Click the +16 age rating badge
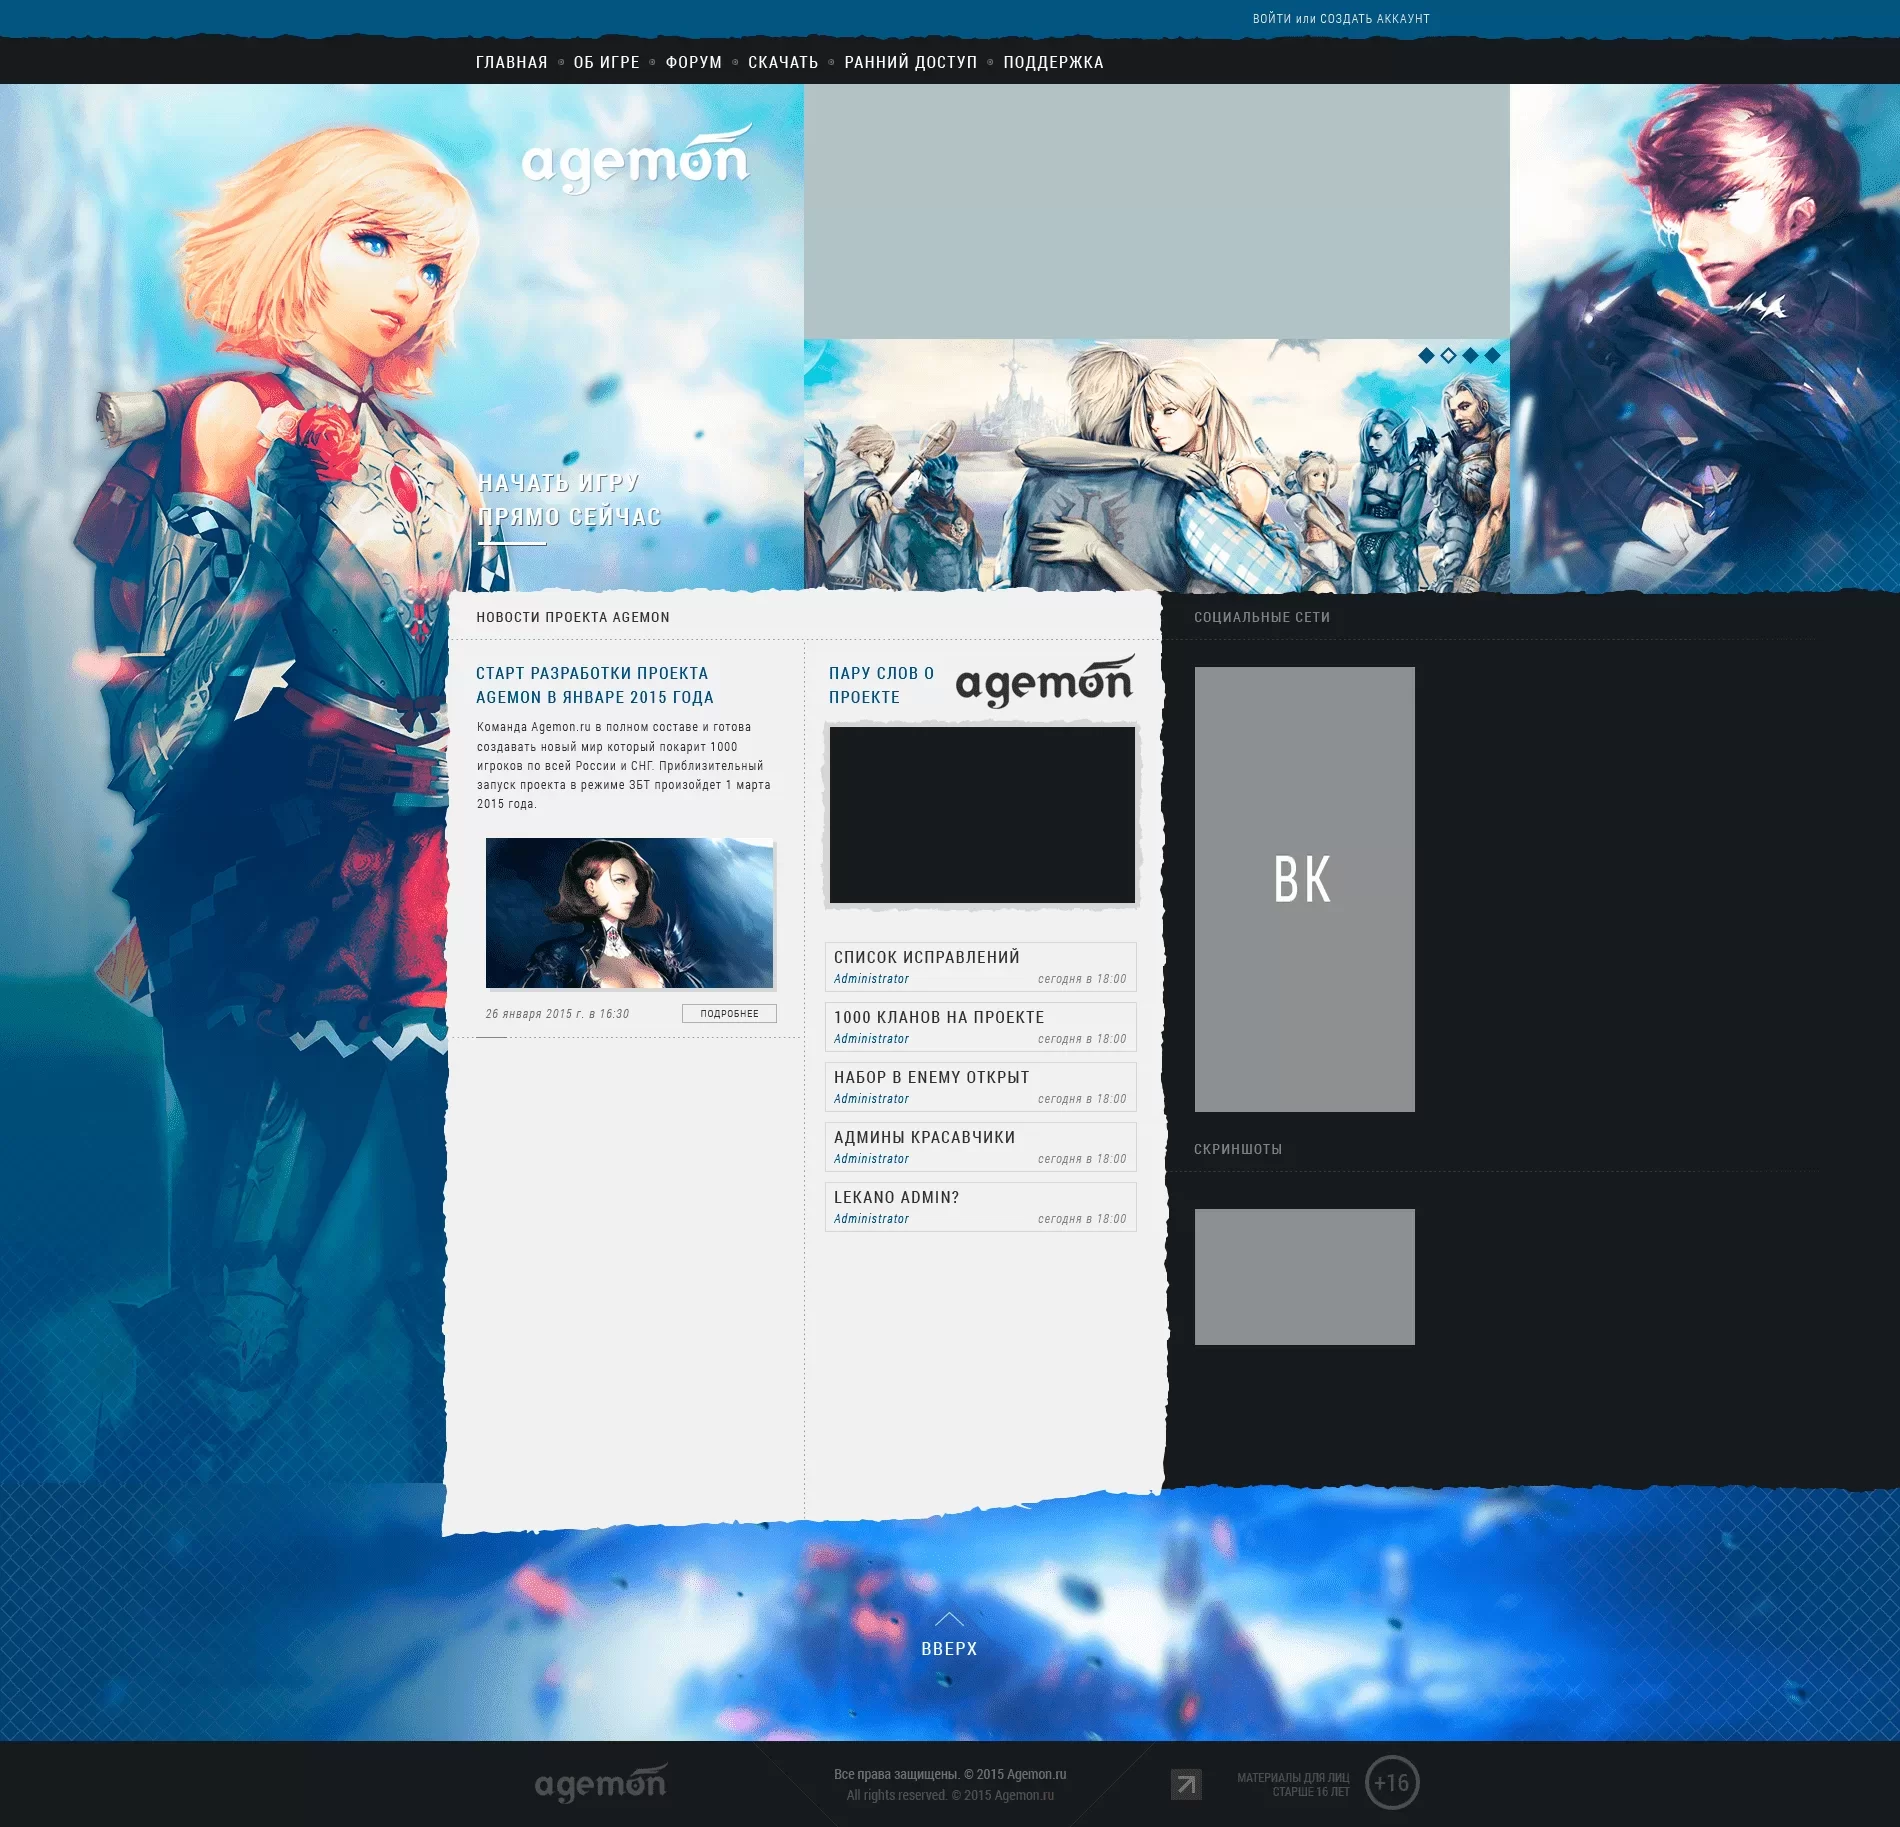This screenshot has height=1827, width=1900. pos(1392,1782)
